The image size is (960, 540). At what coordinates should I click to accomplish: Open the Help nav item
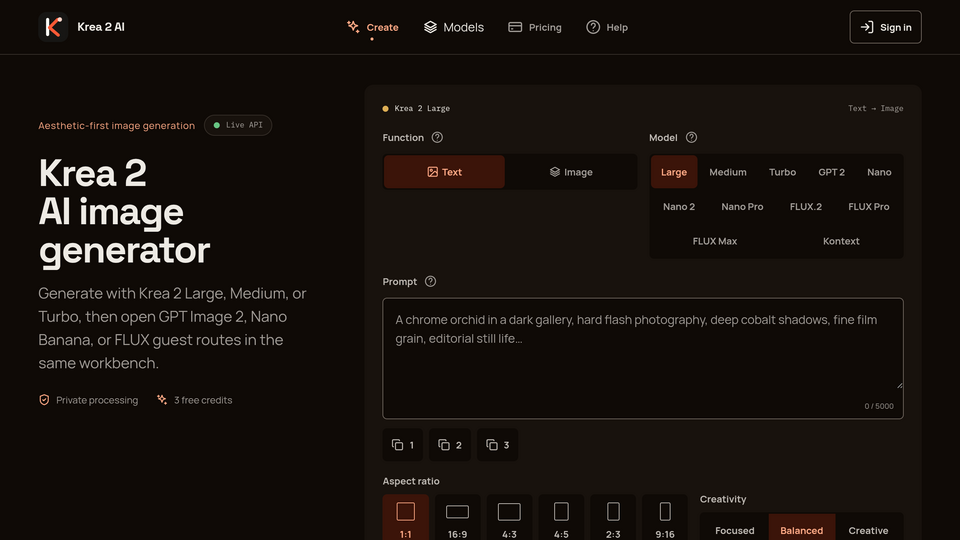tap(607, 27)
